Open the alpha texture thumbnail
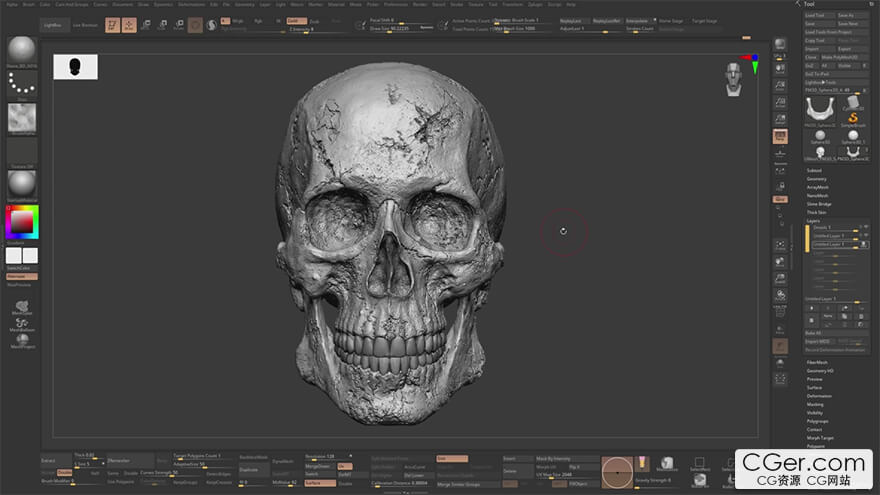This screenshot has width=880, height=495. [22, 117]
